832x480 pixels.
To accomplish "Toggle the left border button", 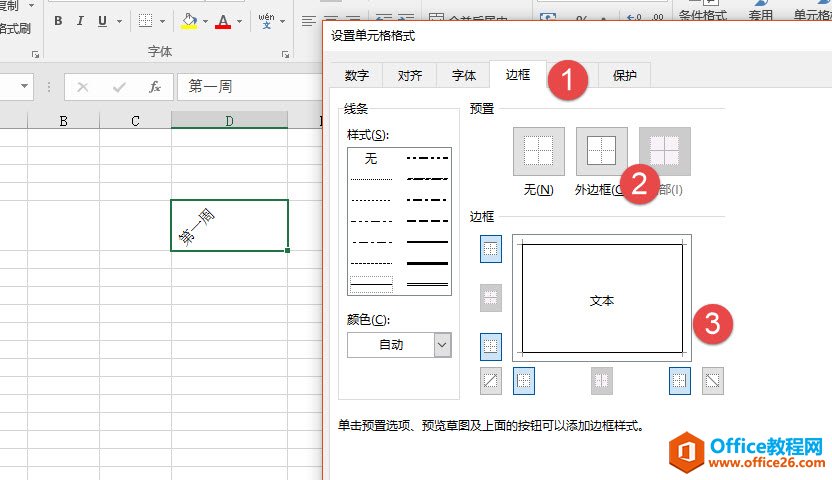I will pyautogui.click(x=524, y=381).
